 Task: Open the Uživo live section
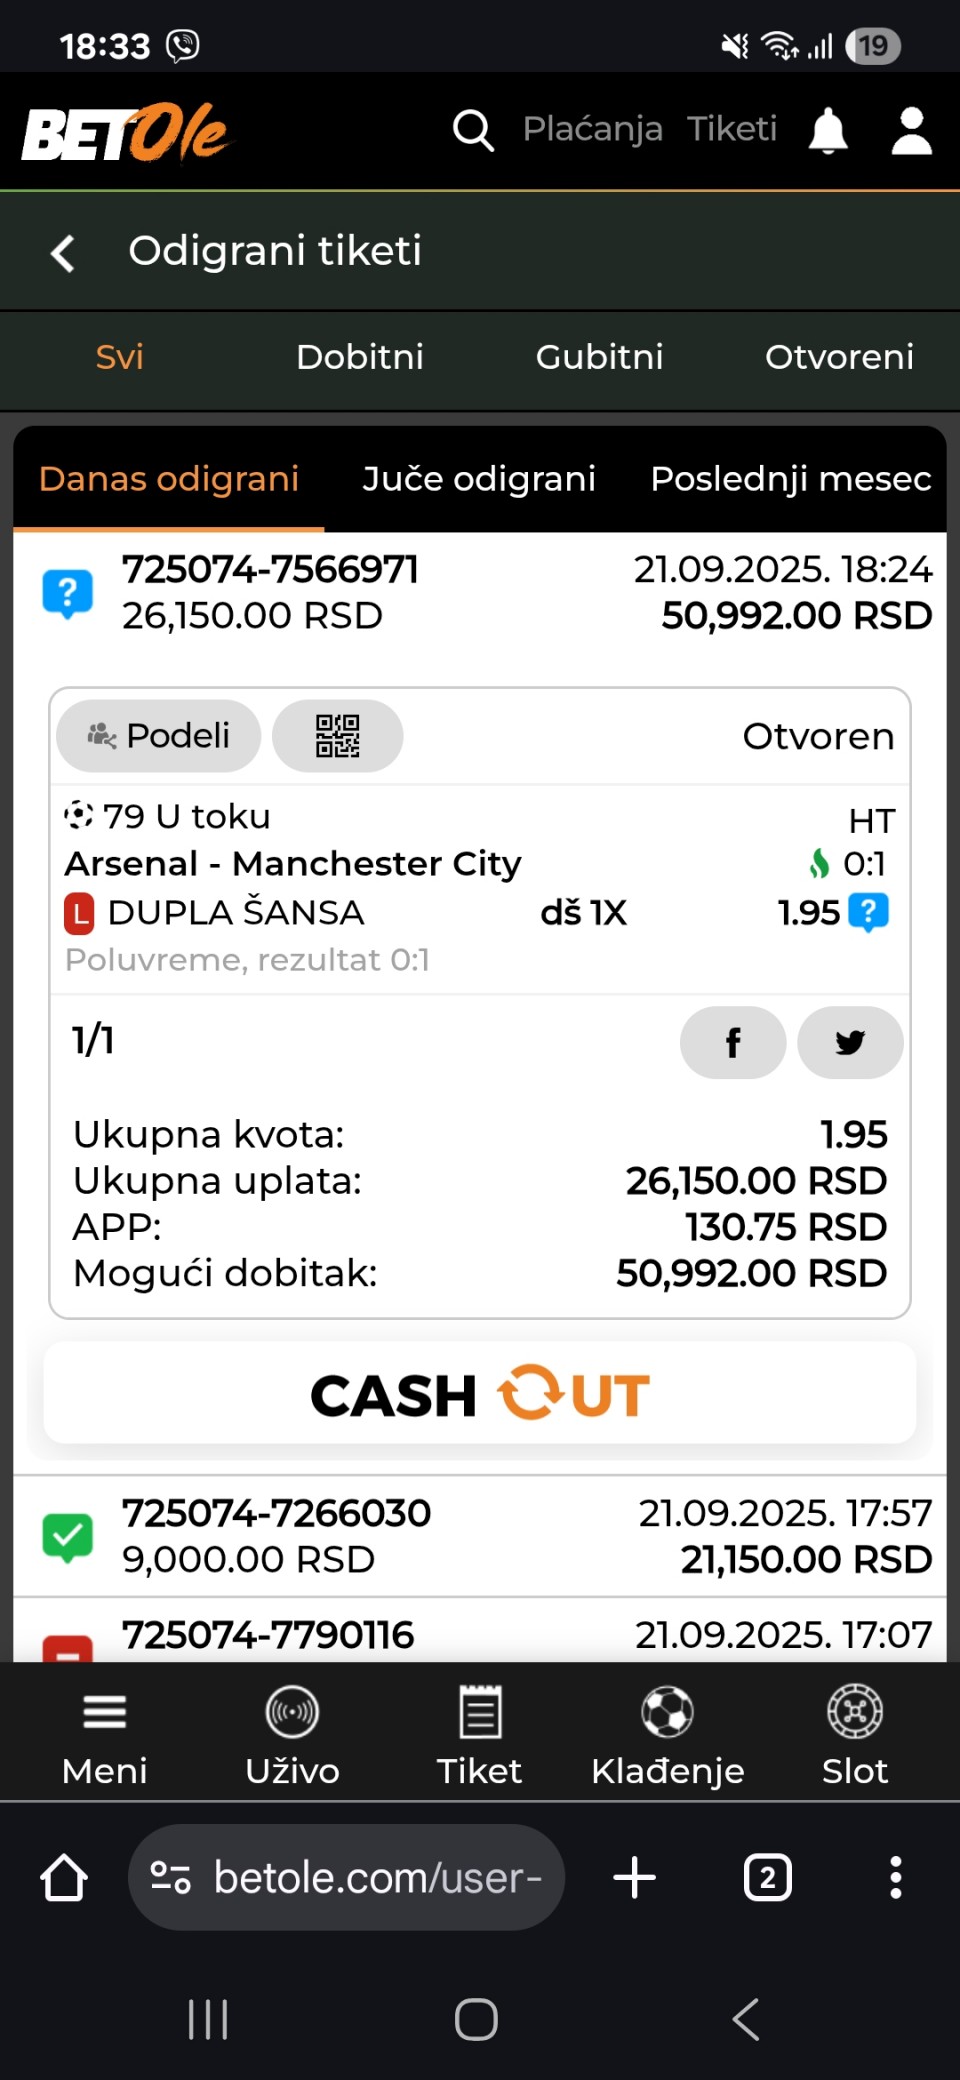pos(292,1734)
